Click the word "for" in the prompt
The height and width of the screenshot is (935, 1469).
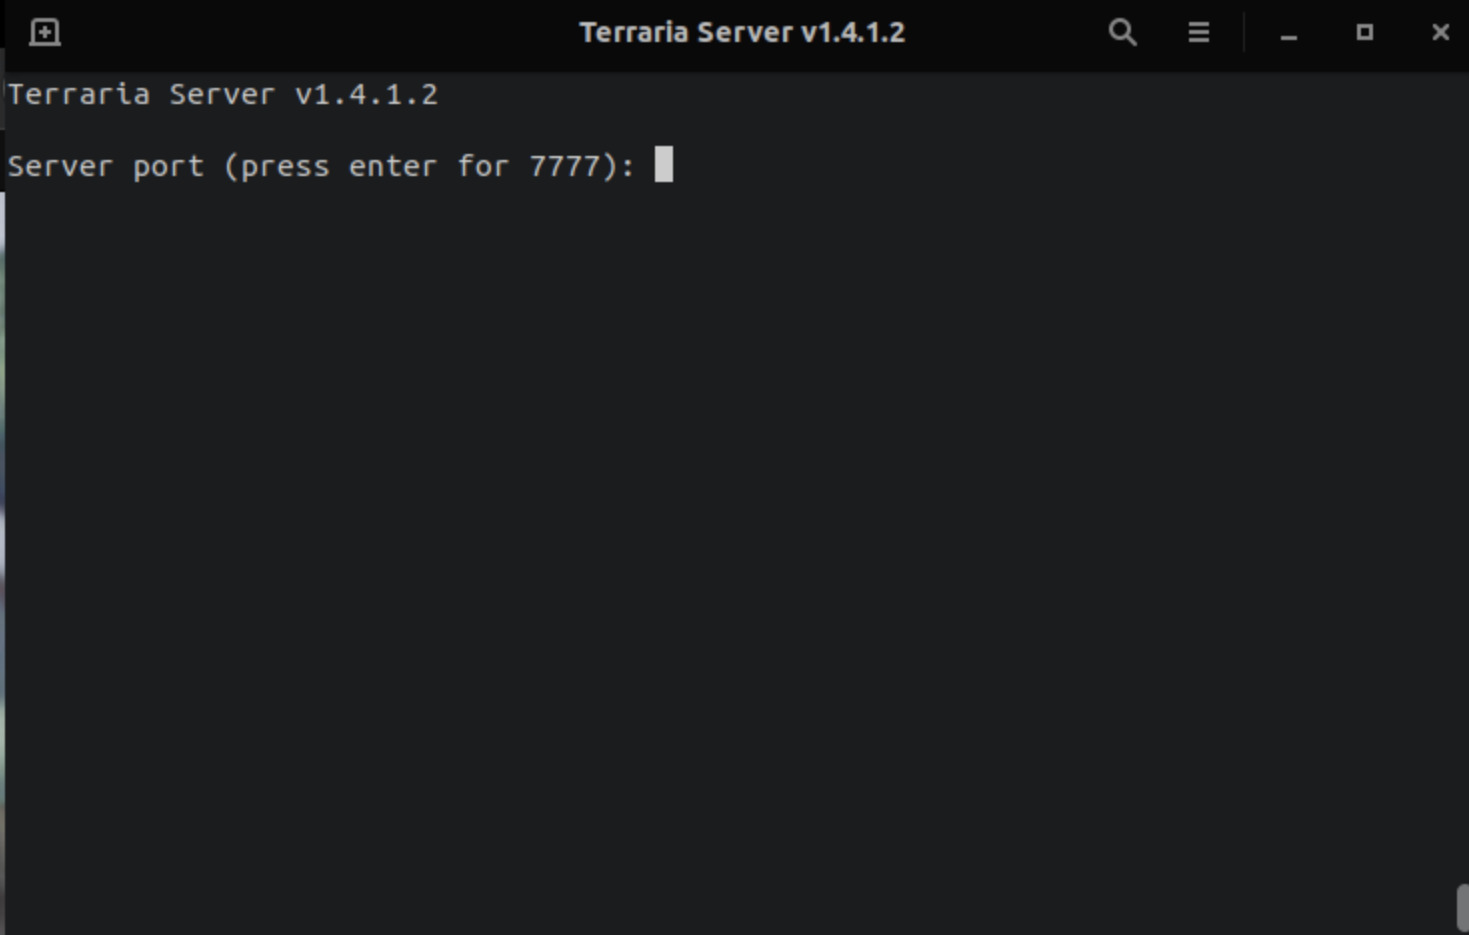tap(483, 166)
